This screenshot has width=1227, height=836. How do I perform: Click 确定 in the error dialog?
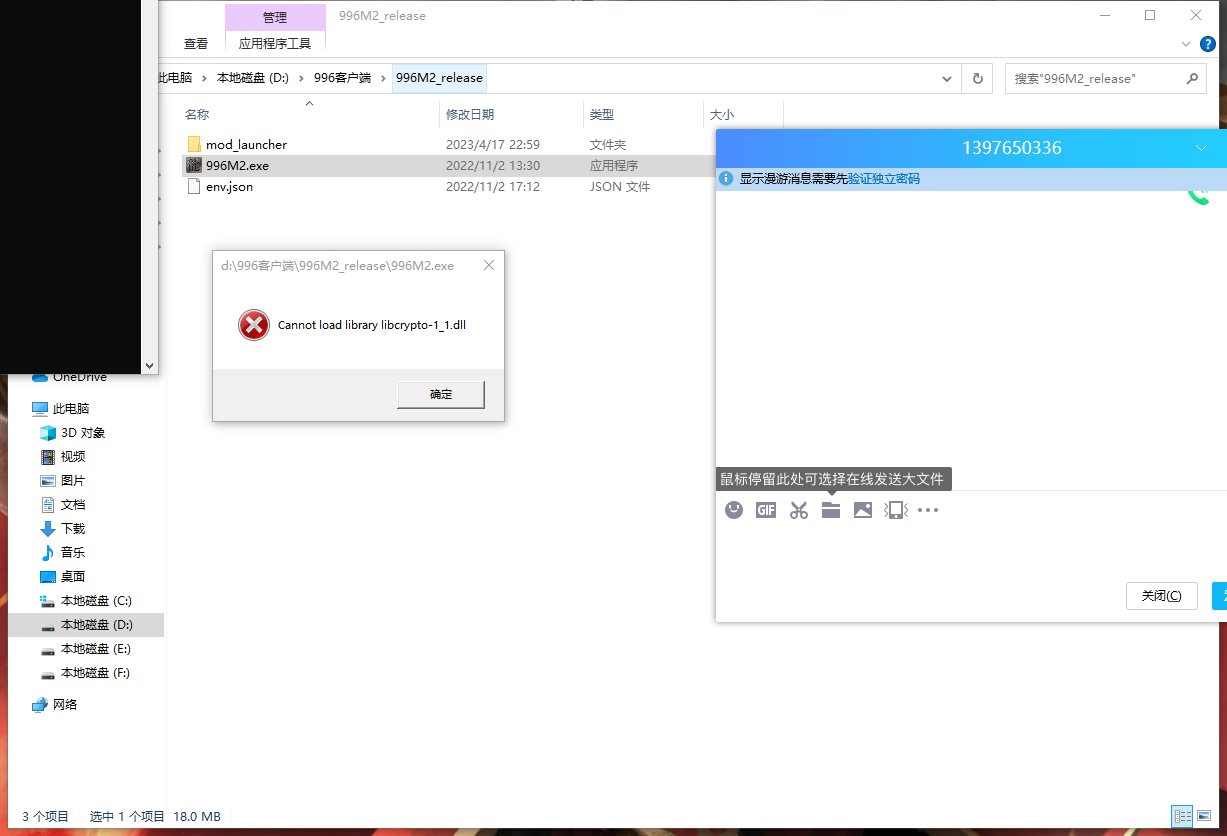[441, 394]
